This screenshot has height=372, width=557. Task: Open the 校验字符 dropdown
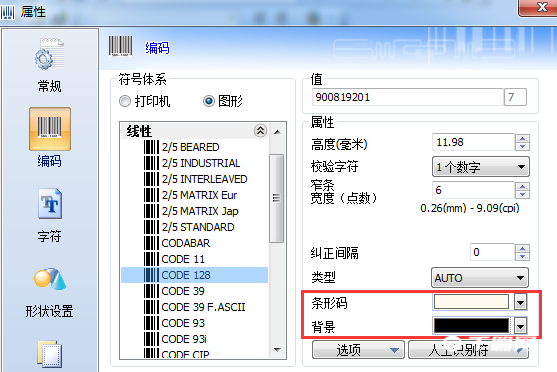(481, 167)
